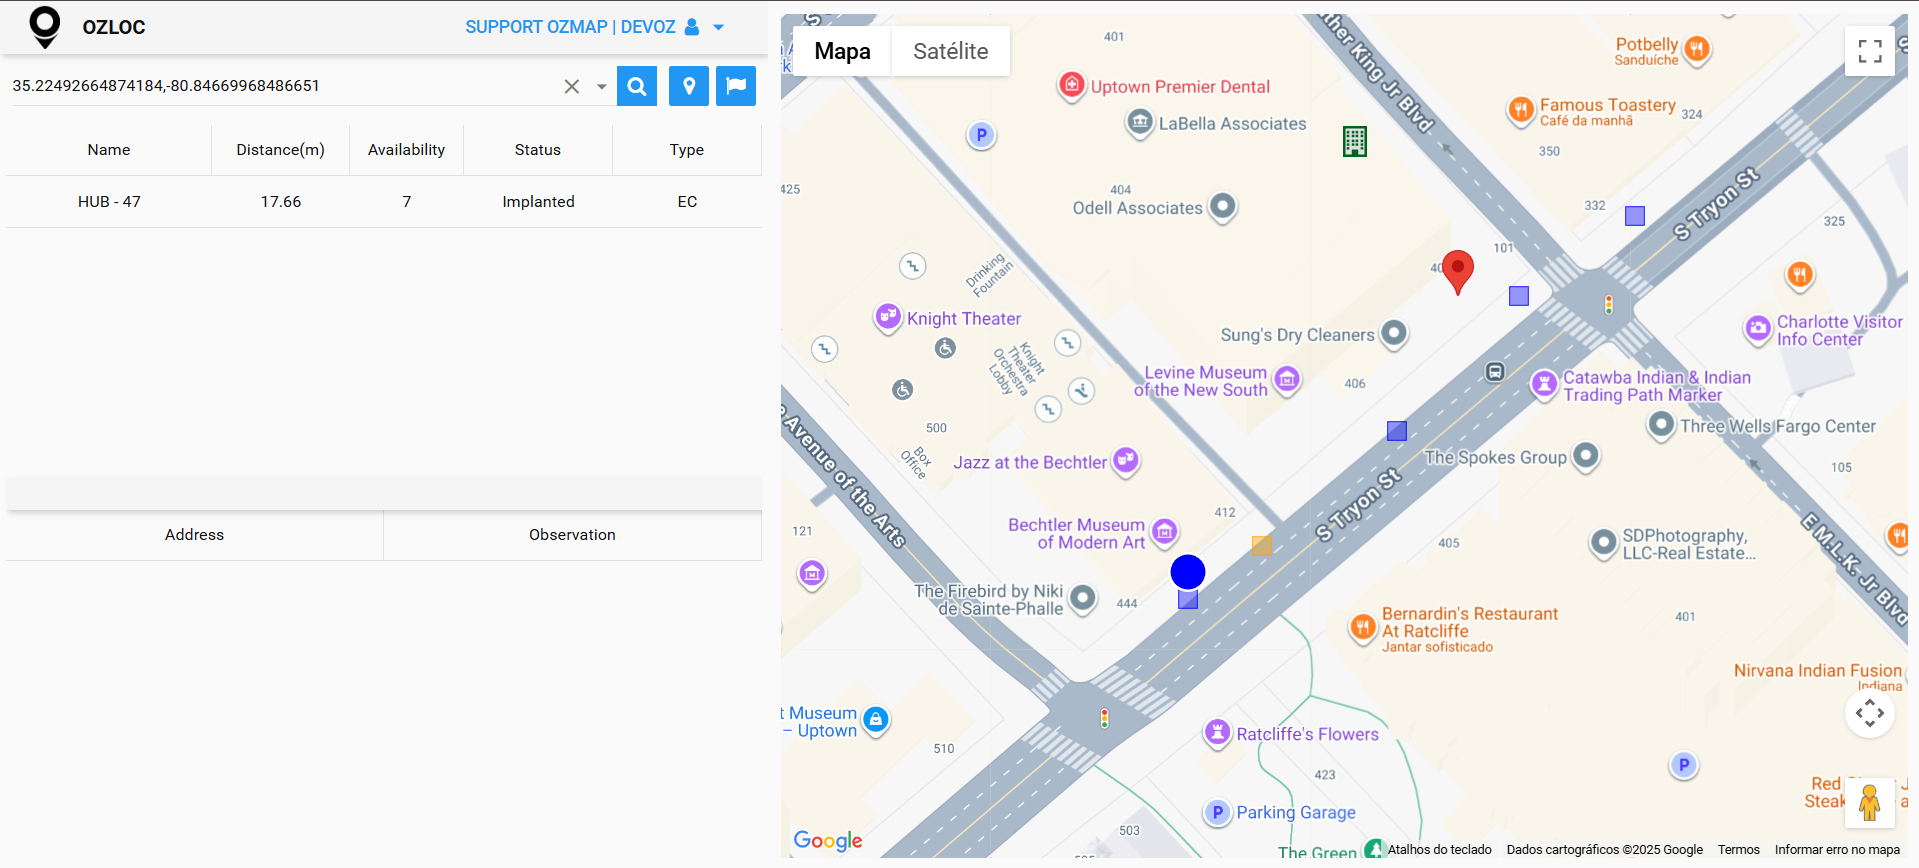Switch to Satélite map view

pos(950,51)
